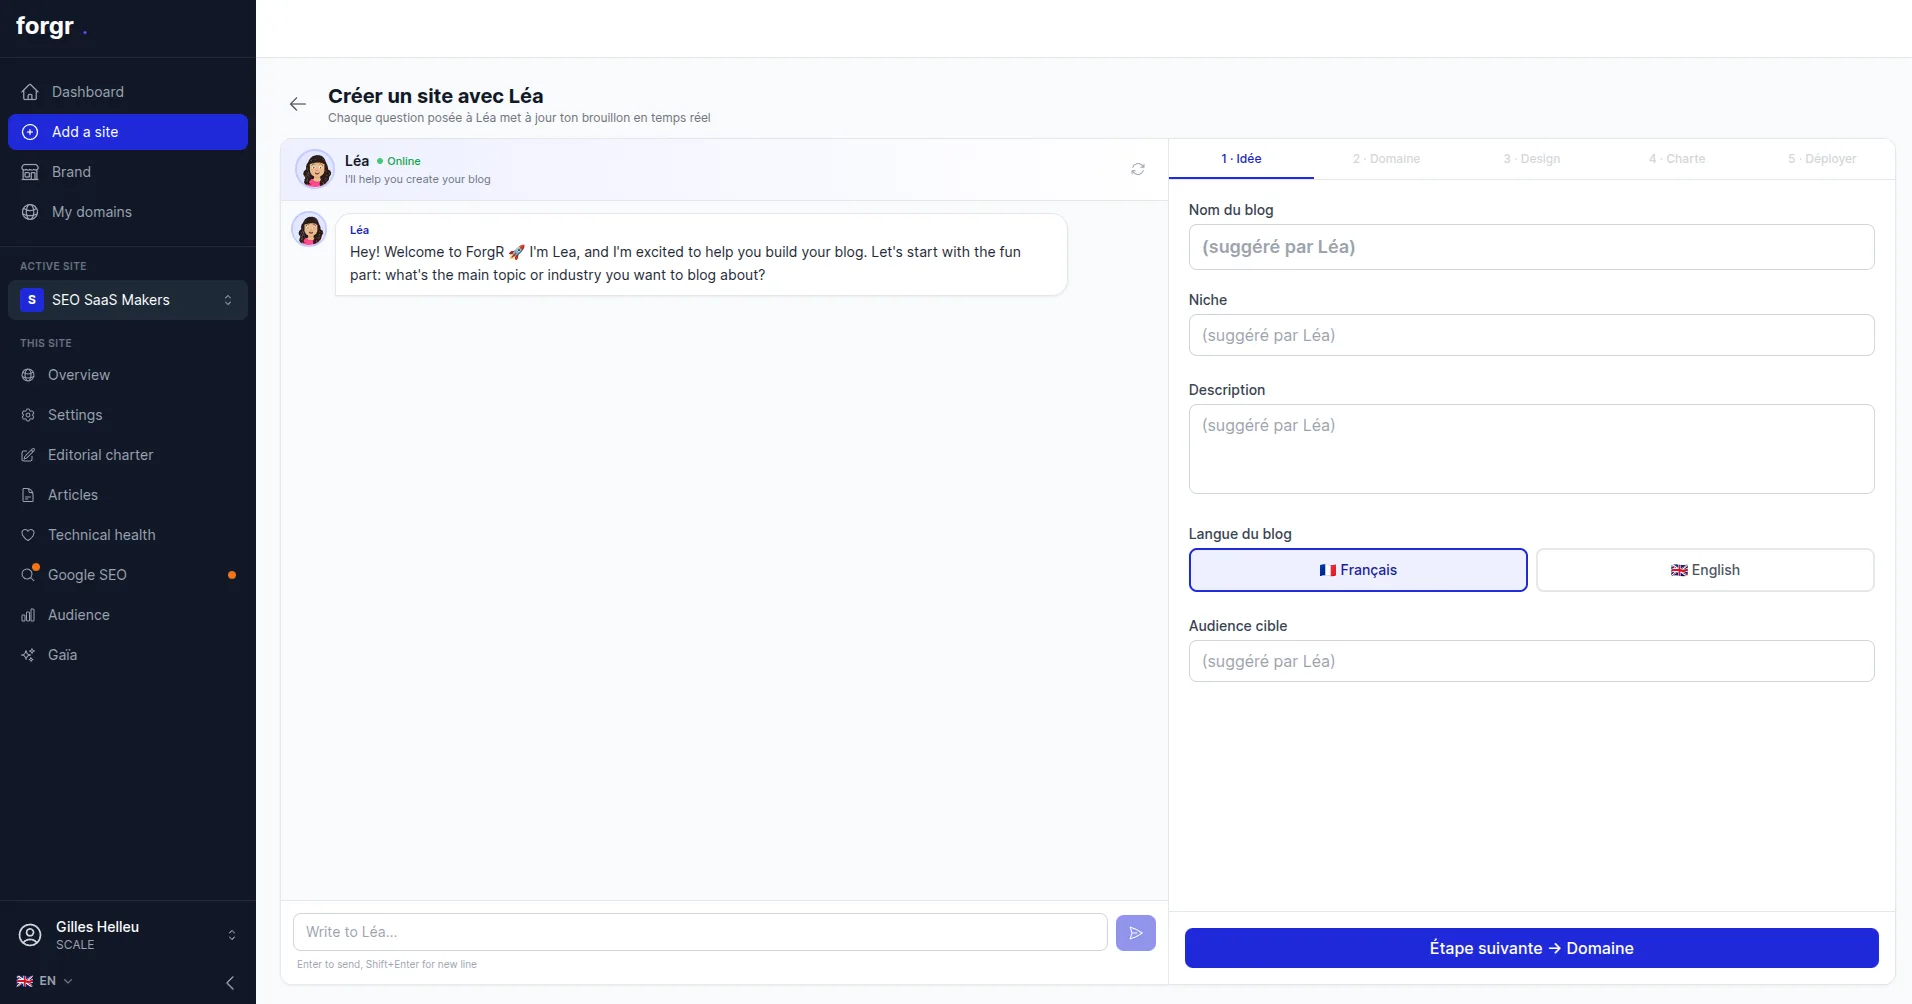Click Étape suivante → Domaine button
The height and width of the screenshot is (1004, 1912).
coord(1531,948)
